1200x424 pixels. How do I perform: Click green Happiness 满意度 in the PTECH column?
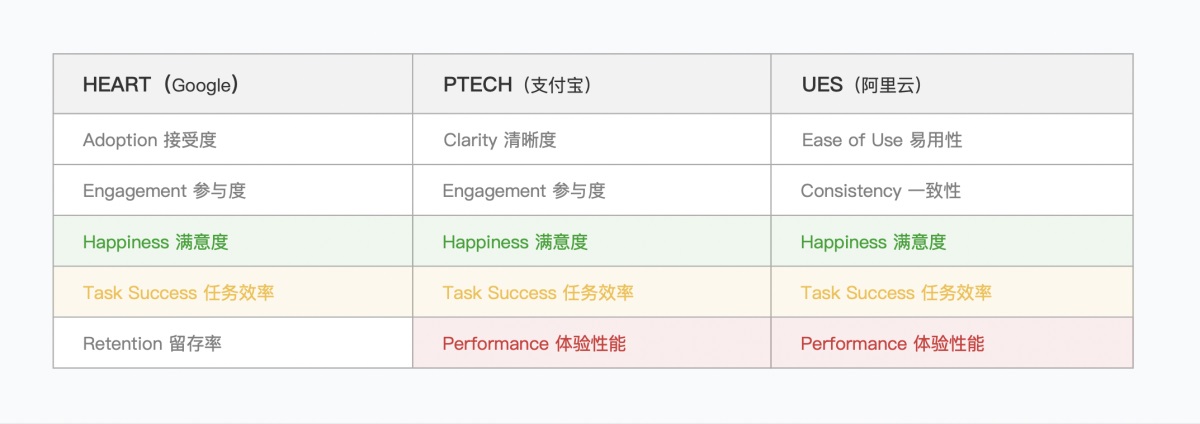coord(515,242)
